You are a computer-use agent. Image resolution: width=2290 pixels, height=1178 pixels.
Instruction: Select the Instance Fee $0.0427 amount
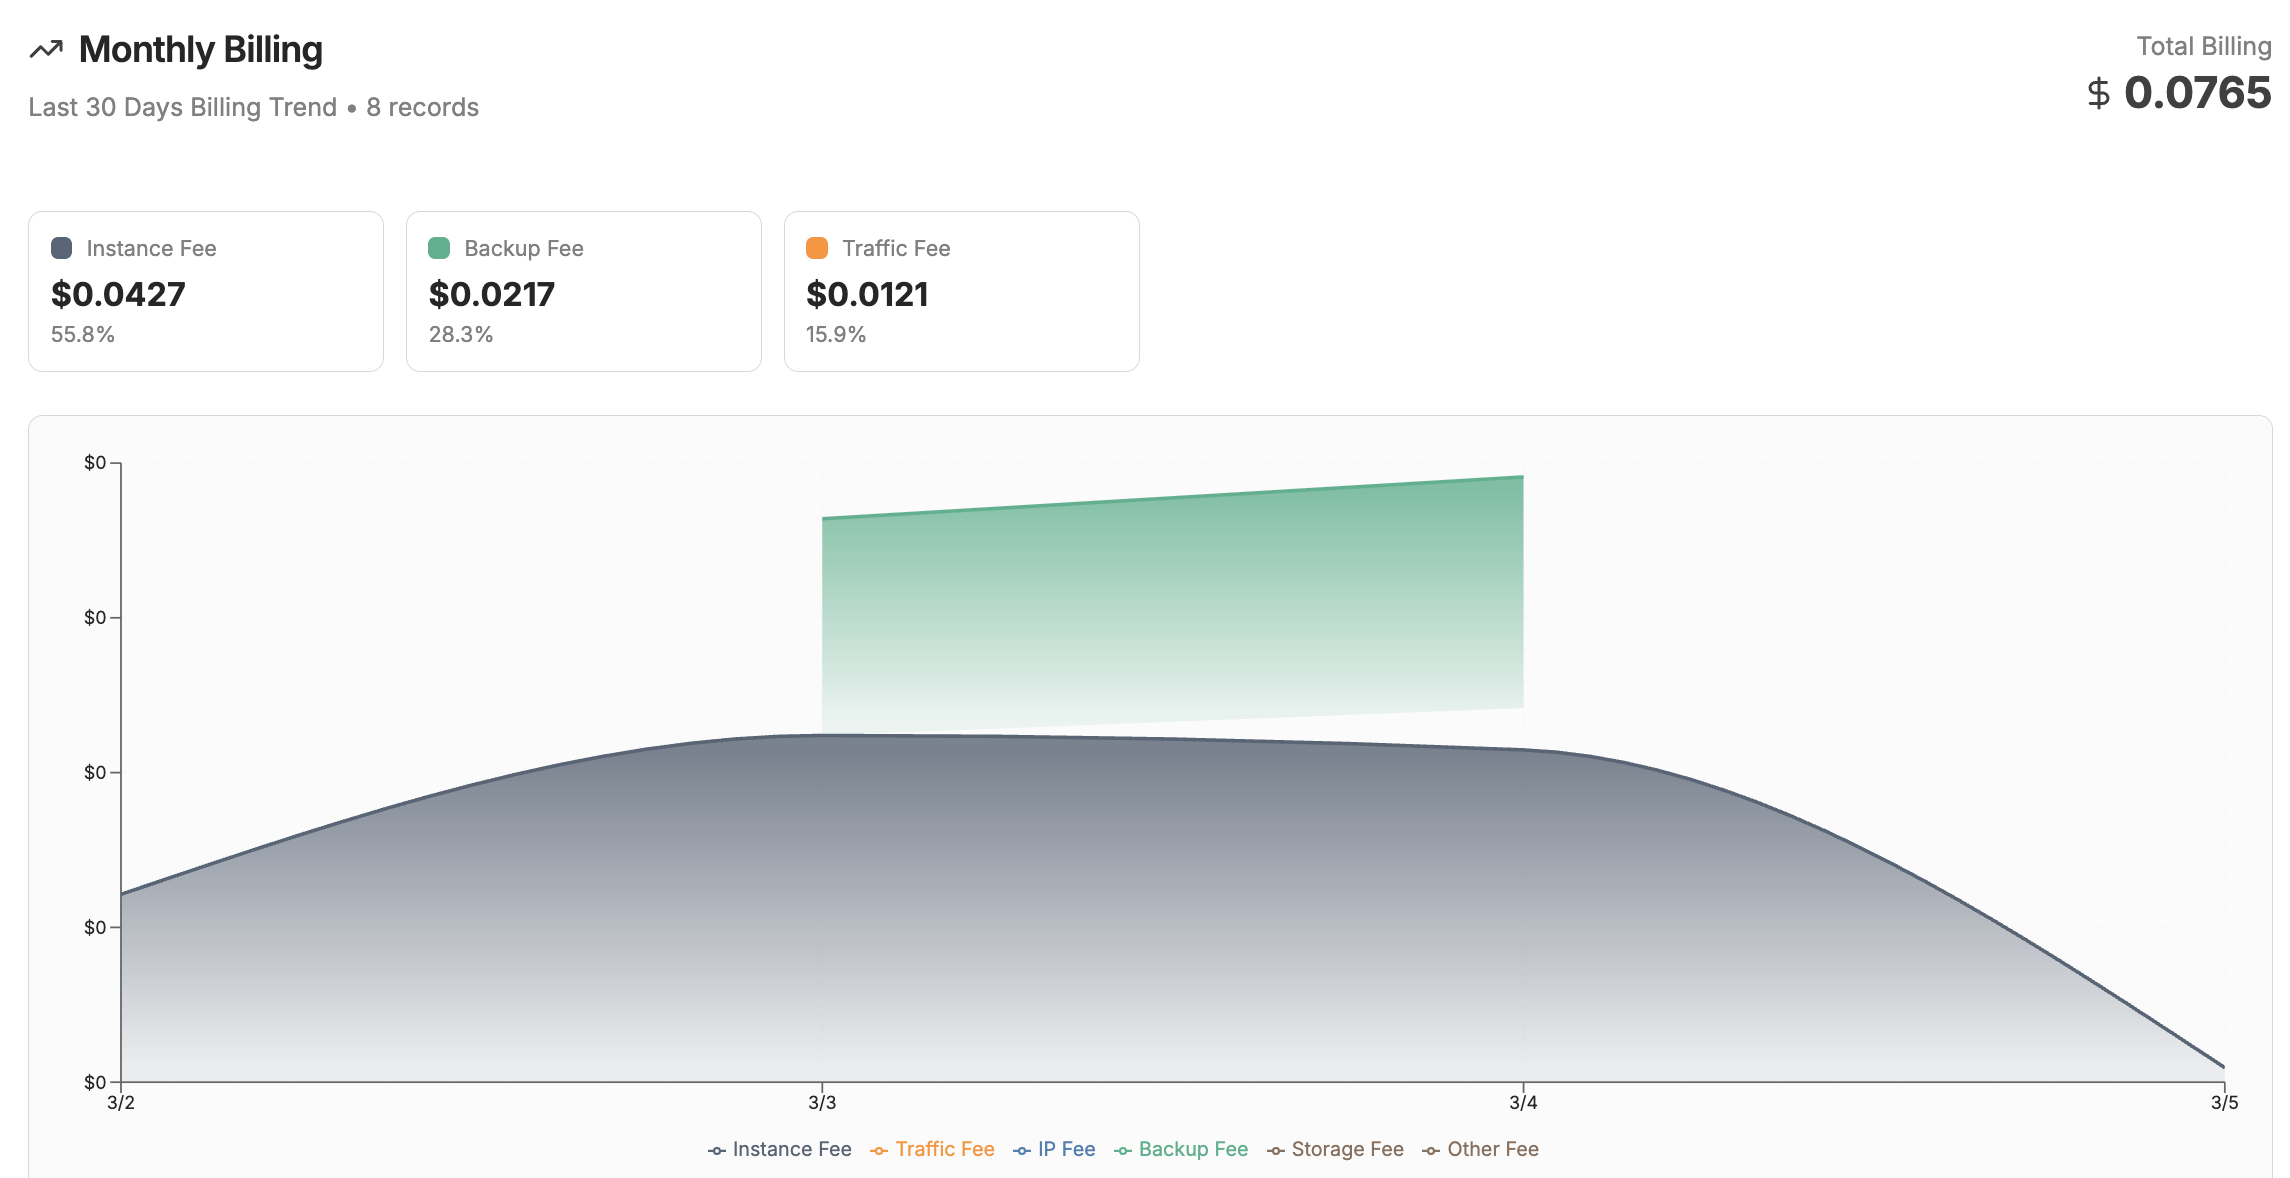click(118, 294)
